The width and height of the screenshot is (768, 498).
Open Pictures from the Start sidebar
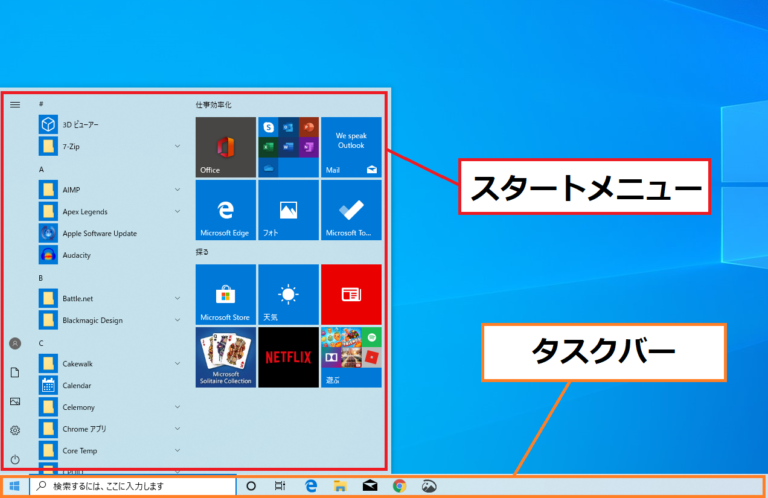[x=15, y=402]
